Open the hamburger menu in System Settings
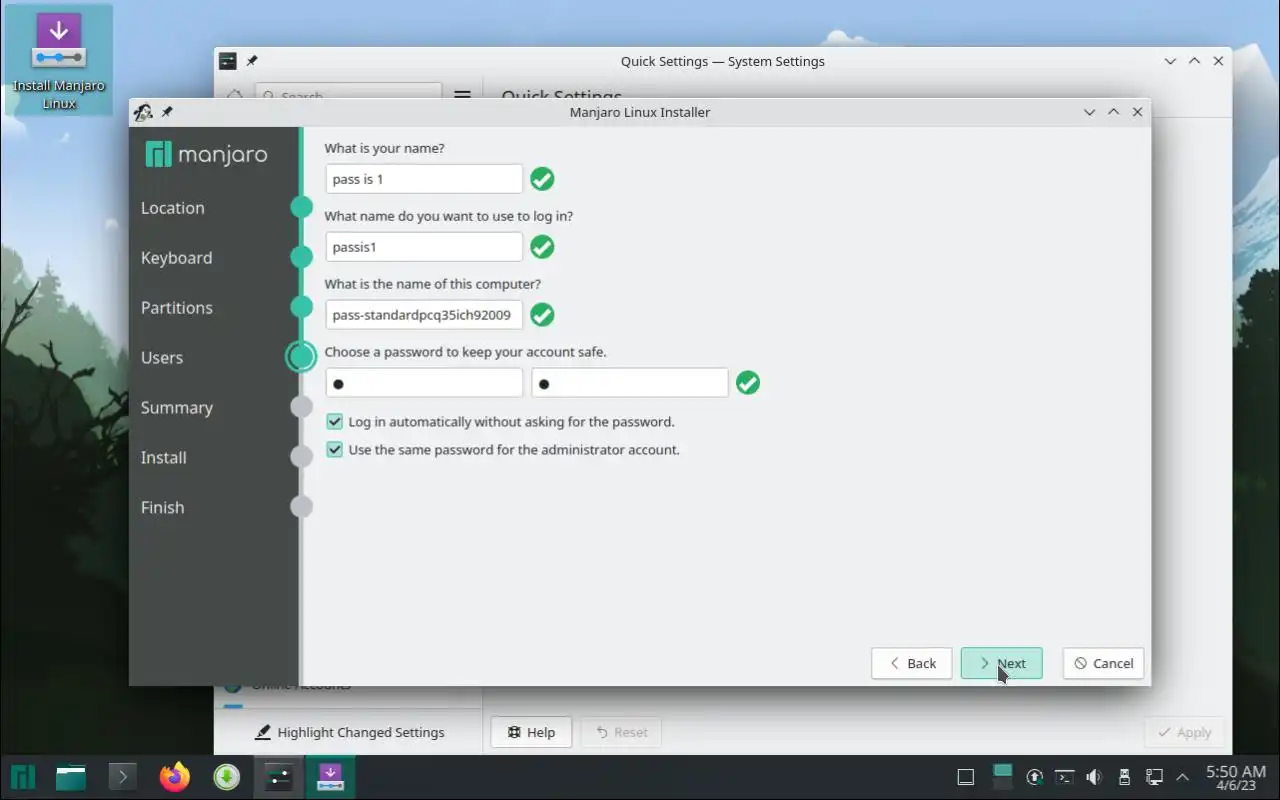 tap(462, 96)
